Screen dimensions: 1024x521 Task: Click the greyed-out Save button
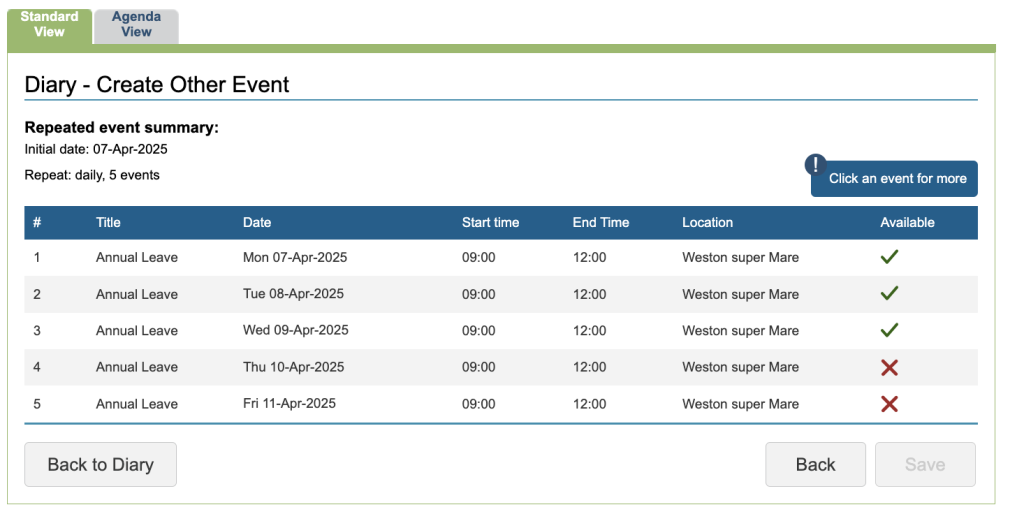coord(924,464)
